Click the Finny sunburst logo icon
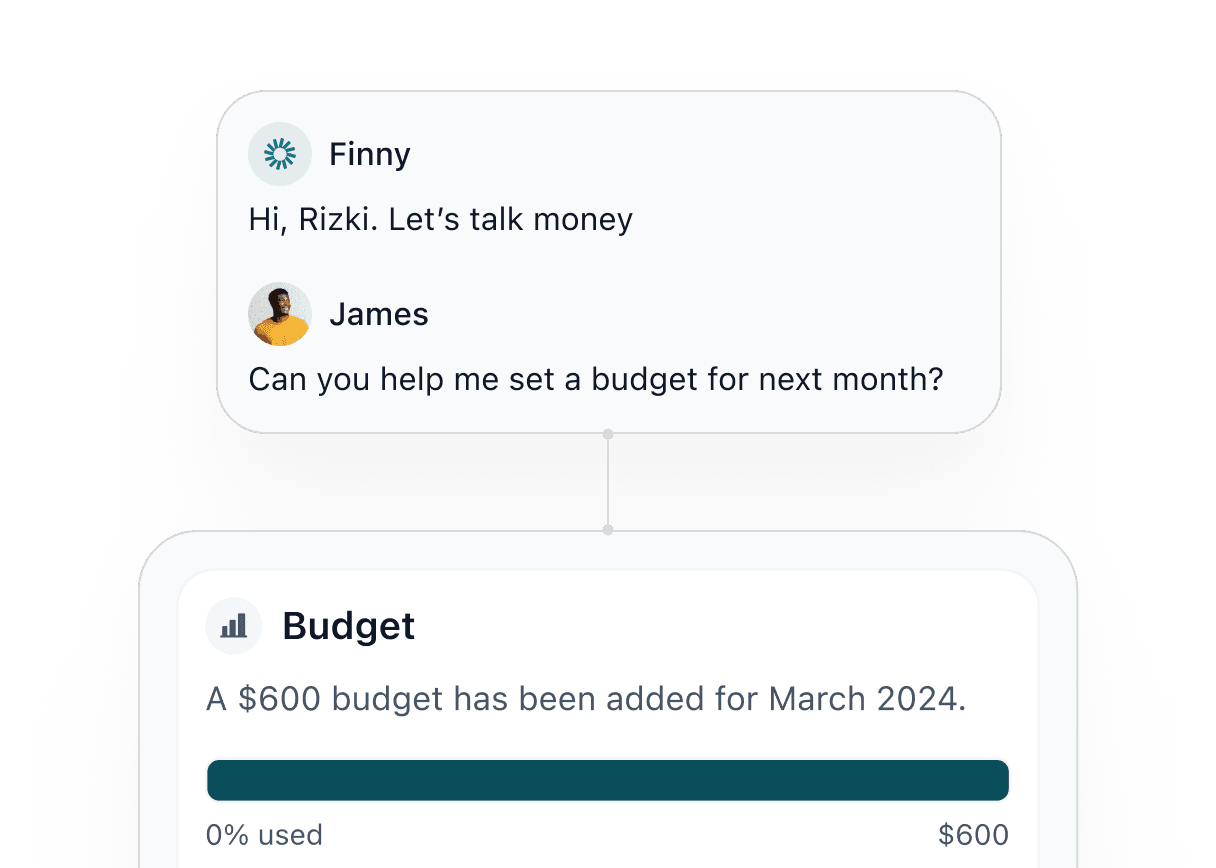This screenshot has width=1216, height=868. [x=280, y=154]
